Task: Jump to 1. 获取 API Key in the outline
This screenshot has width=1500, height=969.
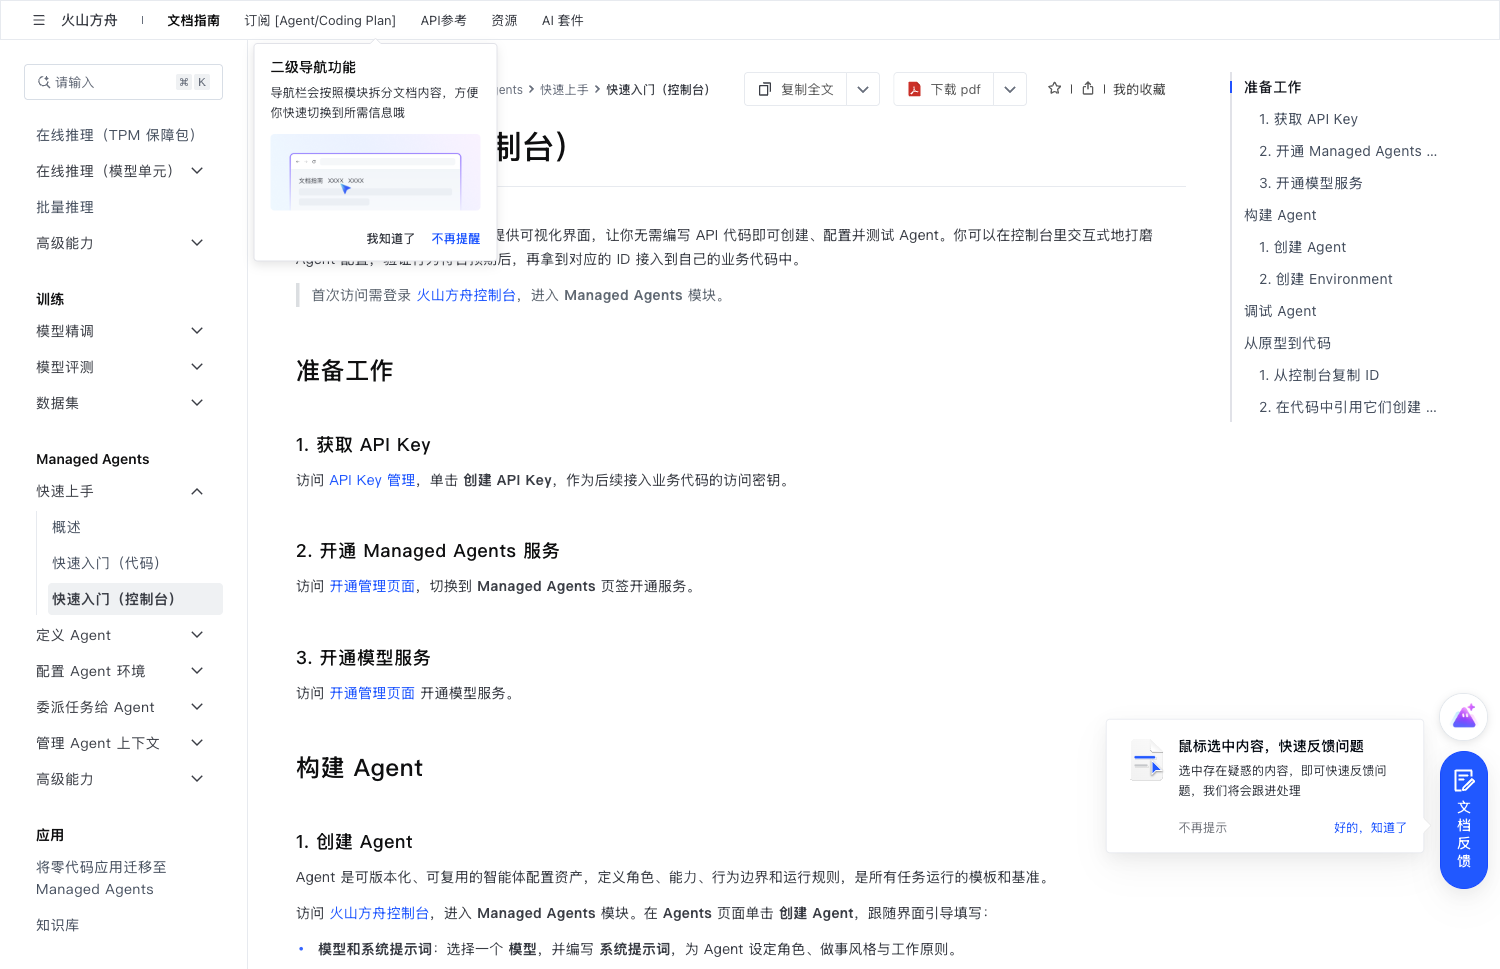Action: [x=1308, y=119]
